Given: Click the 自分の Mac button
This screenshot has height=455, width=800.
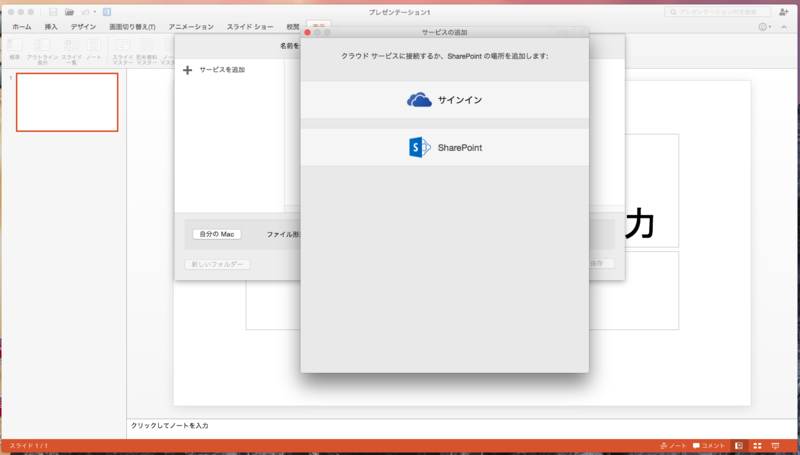Looking at the screenshot, I should point(217,234).
